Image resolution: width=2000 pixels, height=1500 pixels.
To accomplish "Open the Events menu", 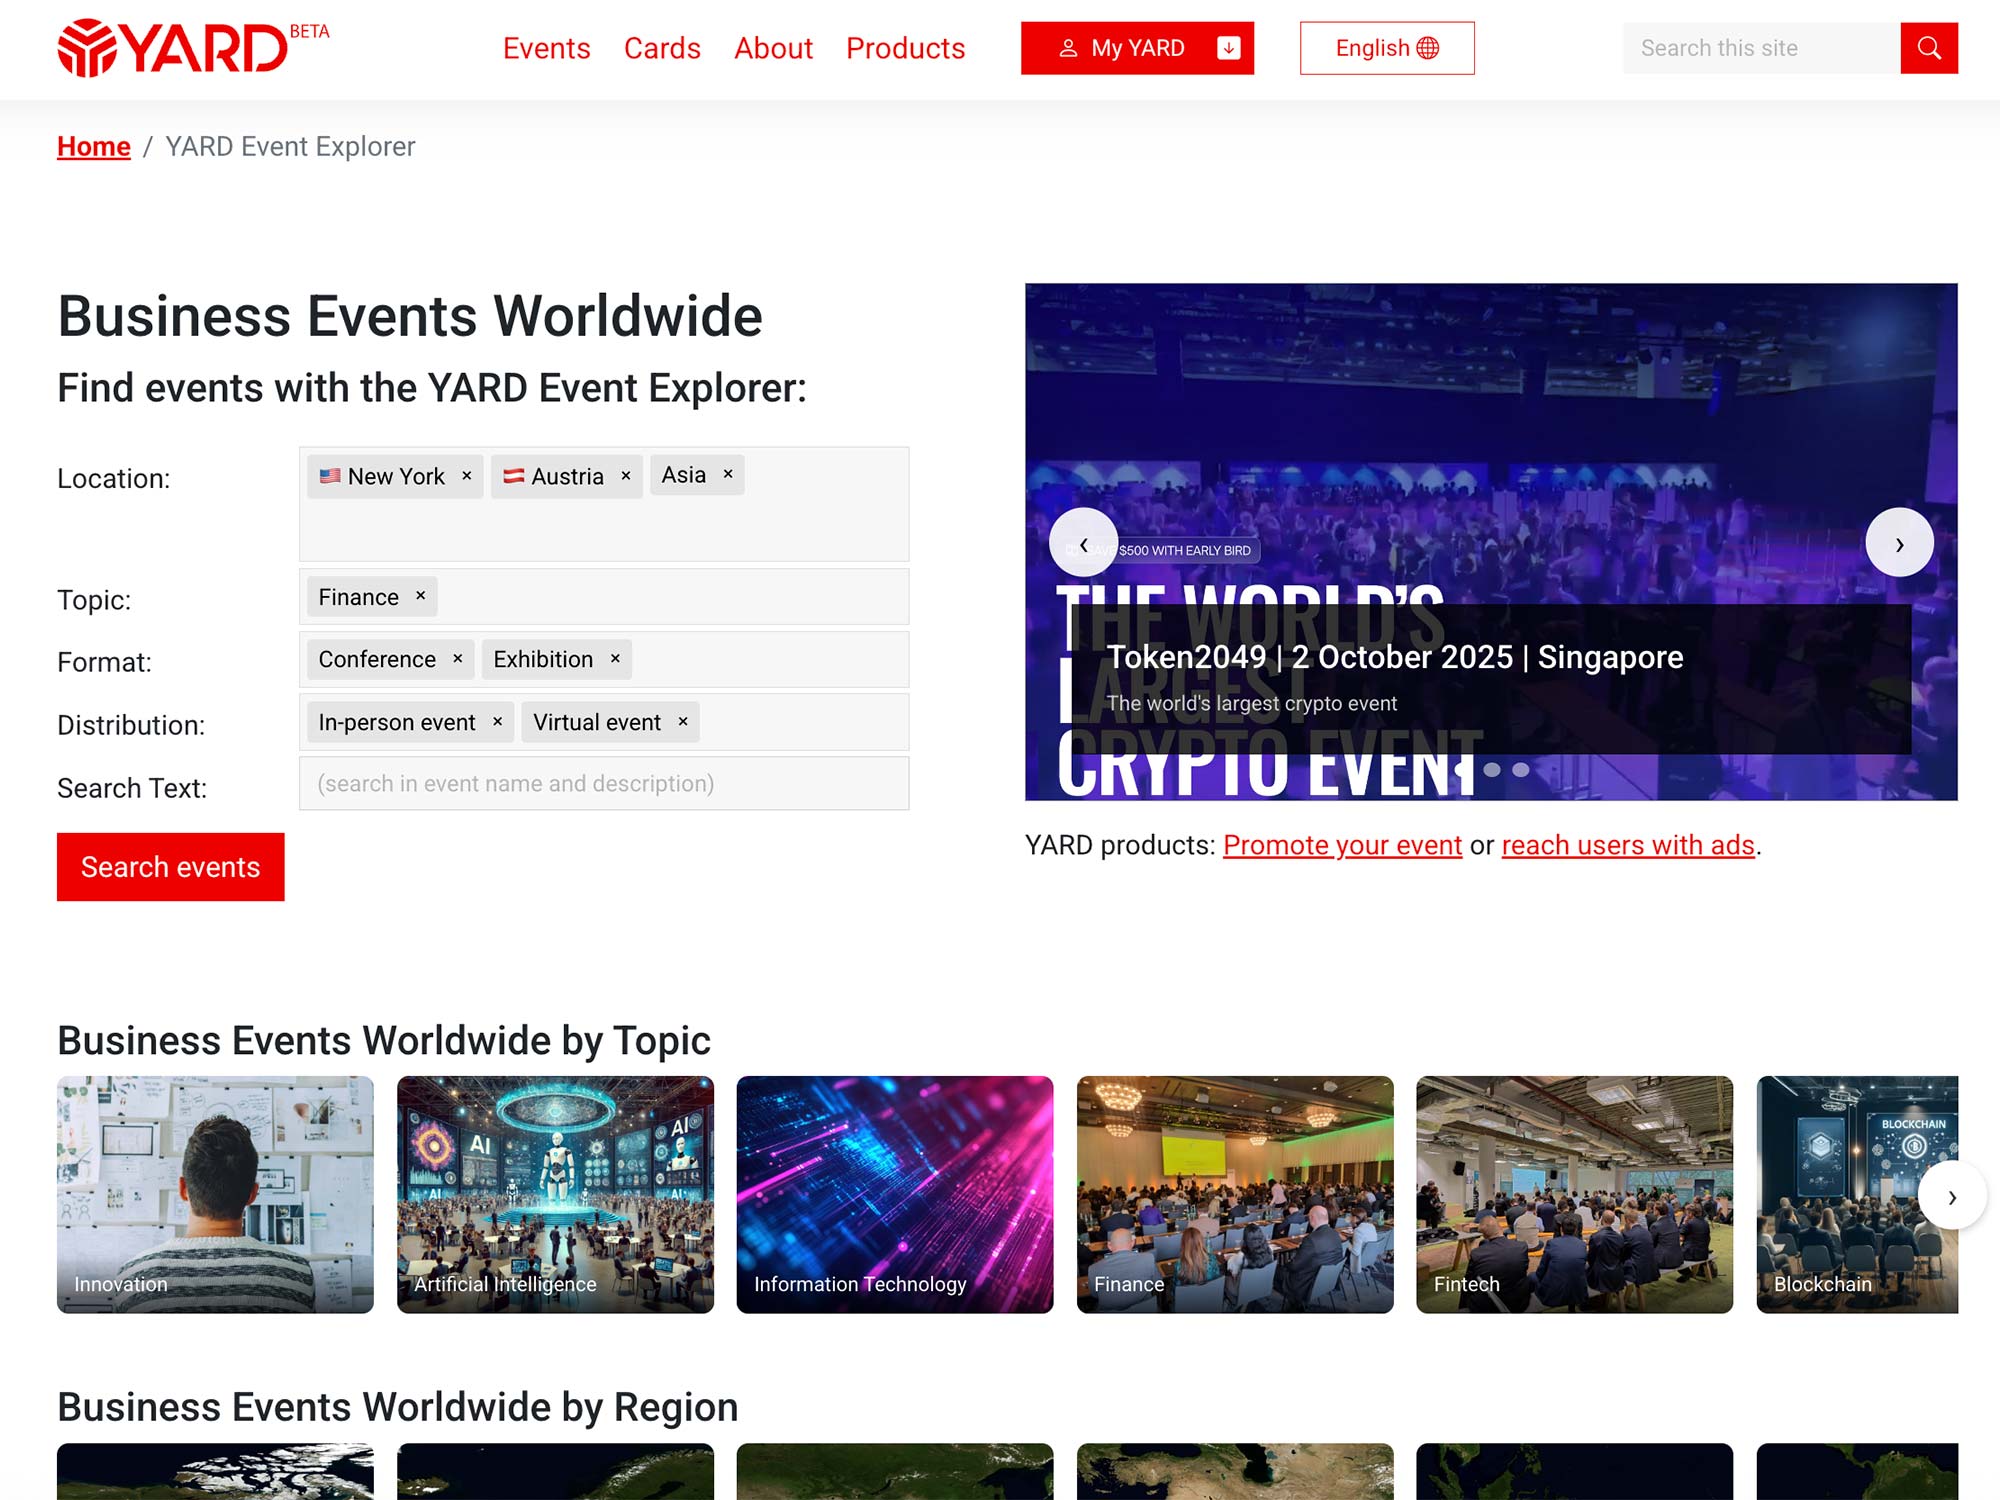I will pyautogui.click(x=546, y=48).
